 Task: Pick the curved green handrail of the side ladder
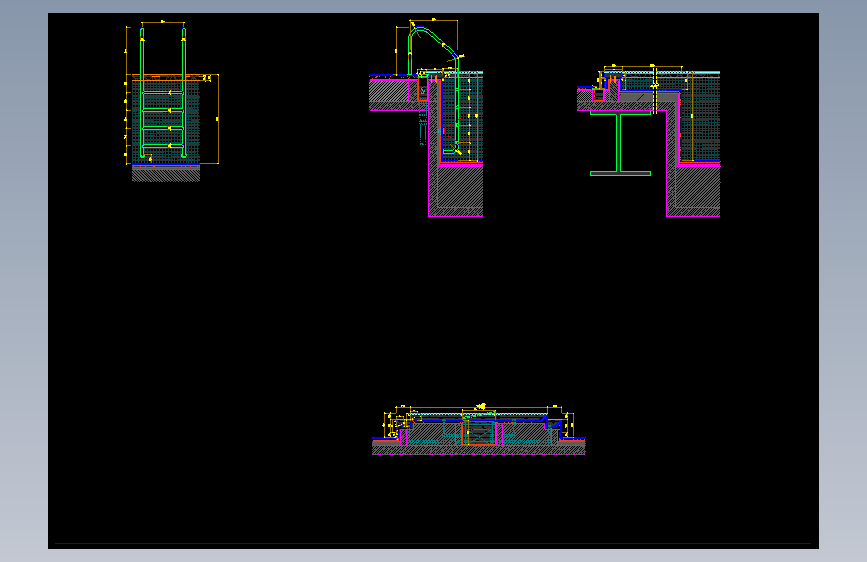pos(434,50)
